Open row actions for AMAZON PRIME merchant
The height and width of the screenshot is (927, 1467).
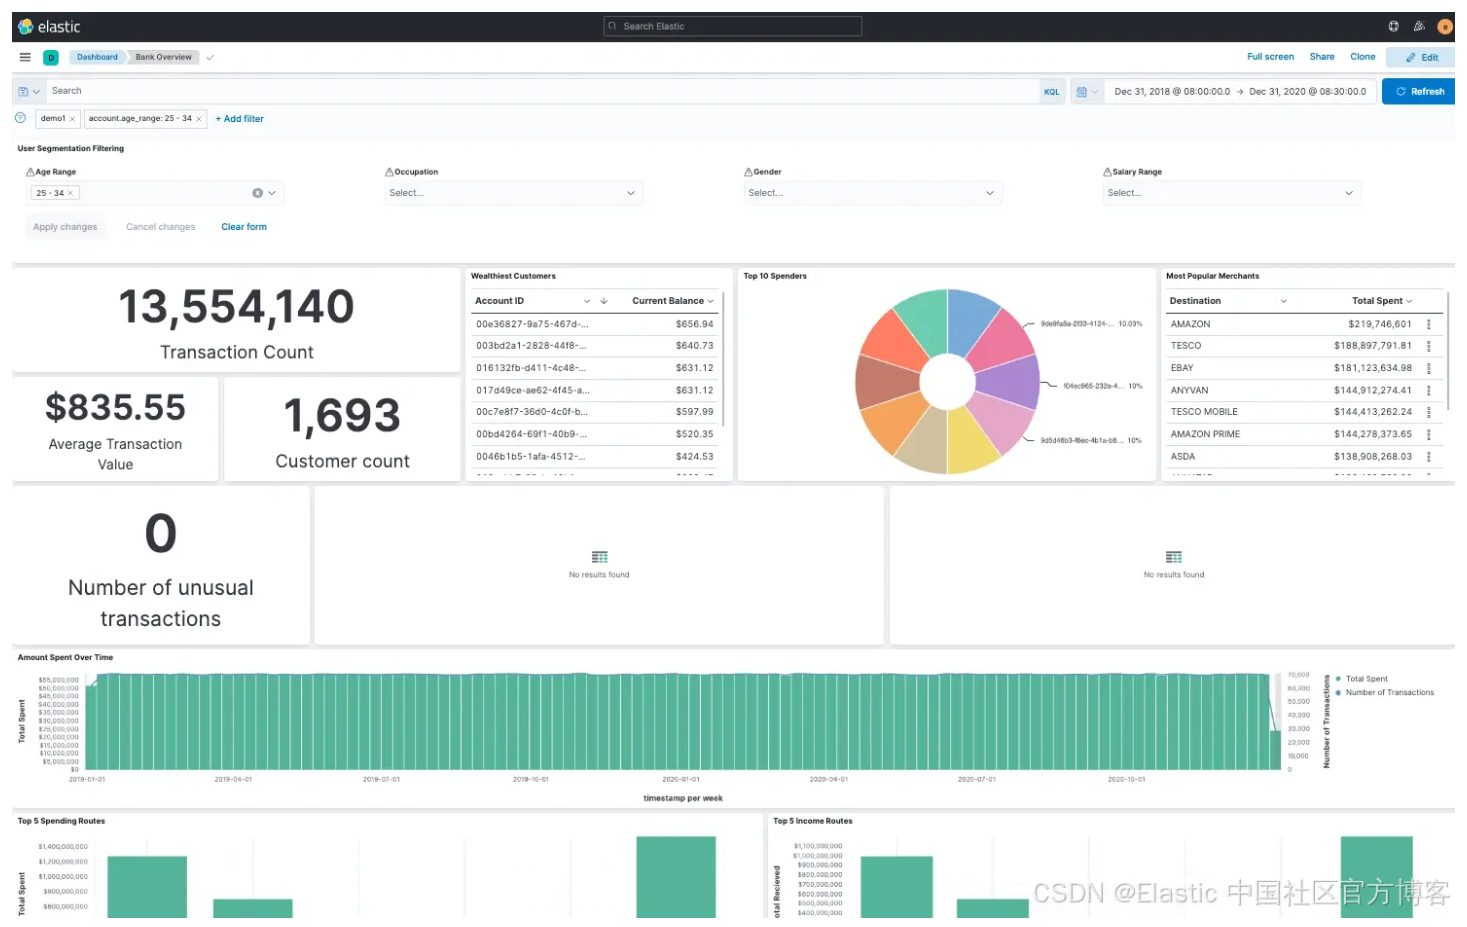(x=1428, y=434)
